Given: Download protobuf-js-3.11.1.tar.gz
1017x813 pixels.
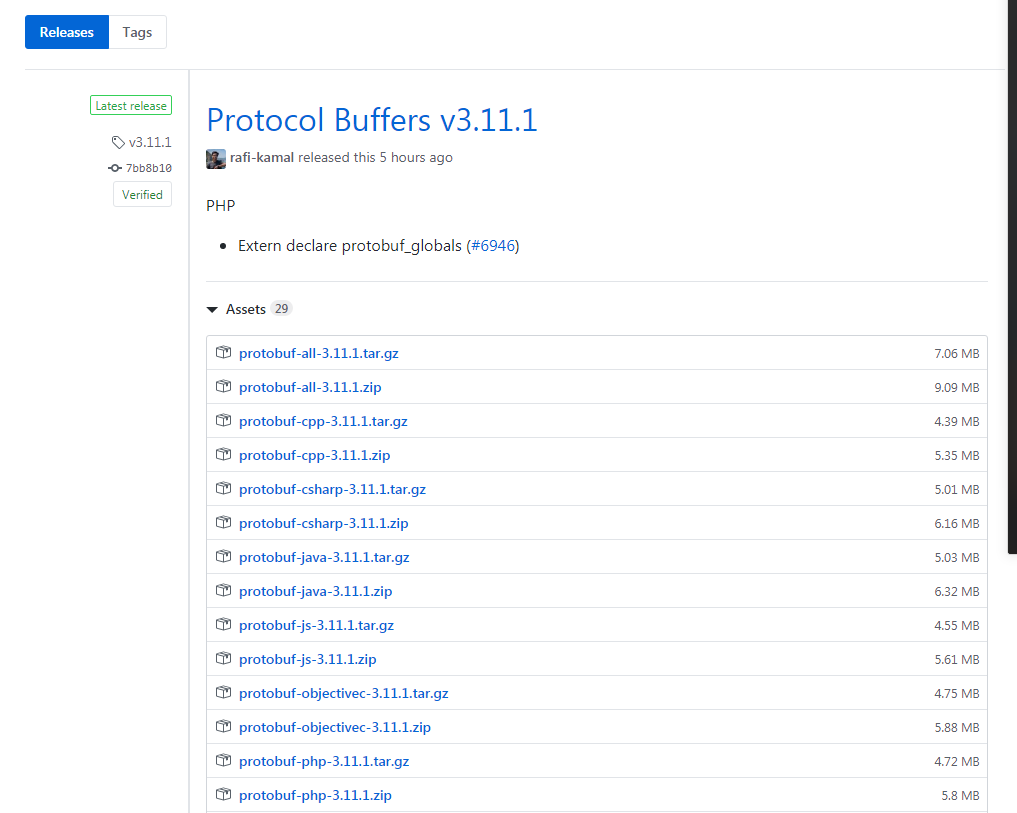Looking at the screenshot, I should (x=317, y=625).
